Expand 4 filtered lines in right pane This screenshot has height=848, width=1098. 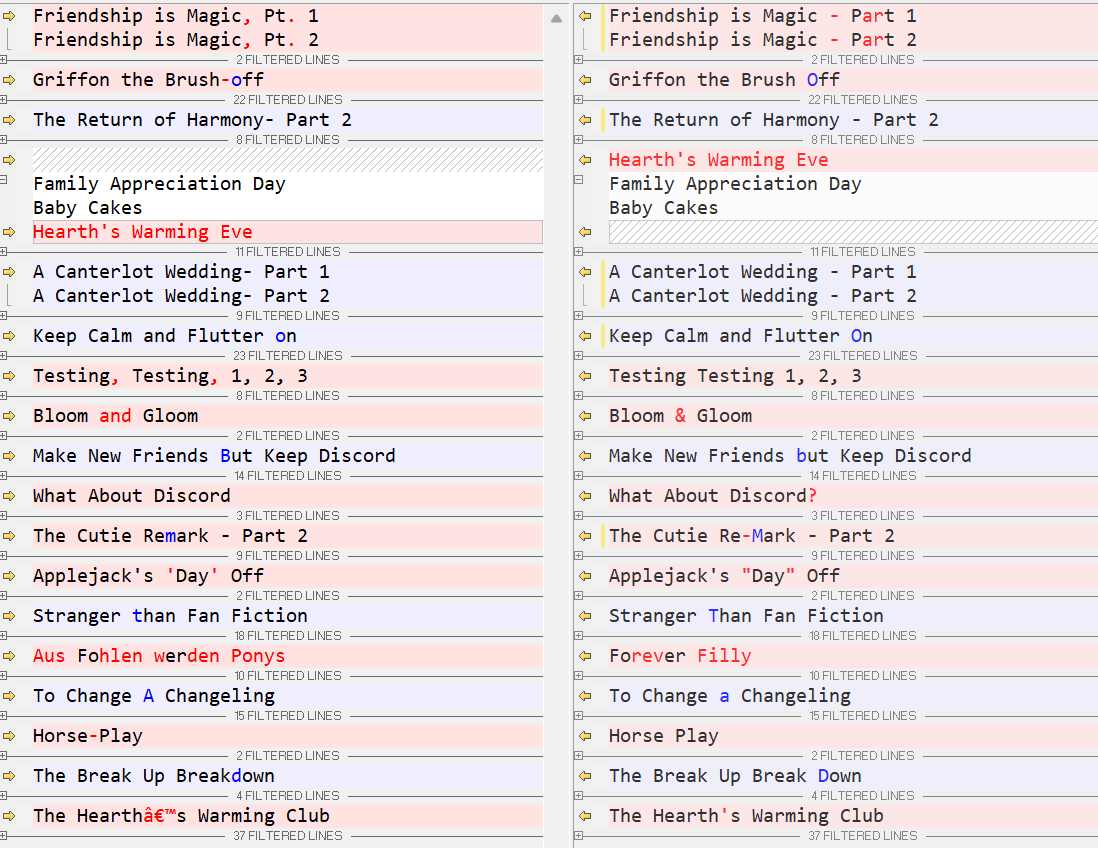tap(578, 796)
